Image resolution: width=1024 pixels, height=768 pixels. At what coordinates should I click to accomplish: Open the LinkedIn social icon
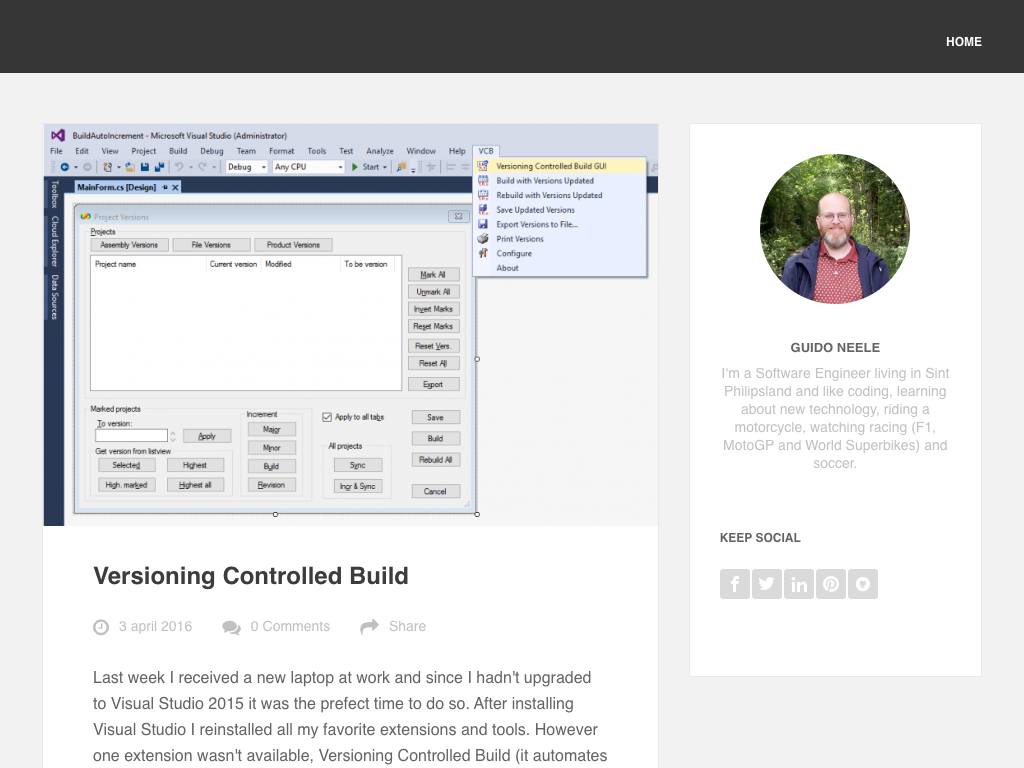pyautogui.click(x=799, y=584)
